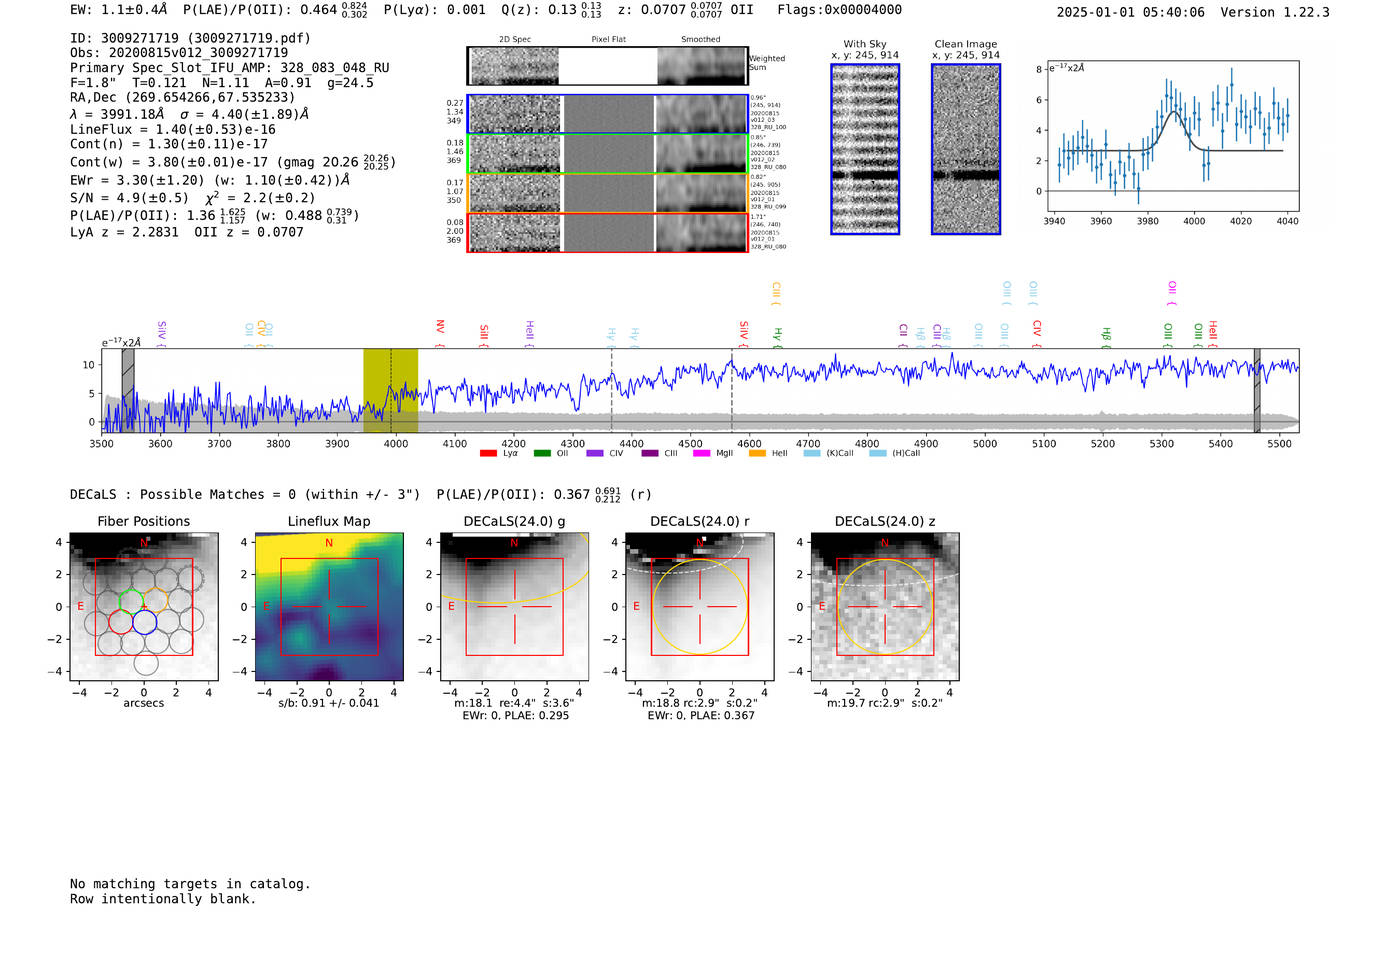
Task: Select the green-bordered 2D spectrum row
Action: click(x=607, y=154)
